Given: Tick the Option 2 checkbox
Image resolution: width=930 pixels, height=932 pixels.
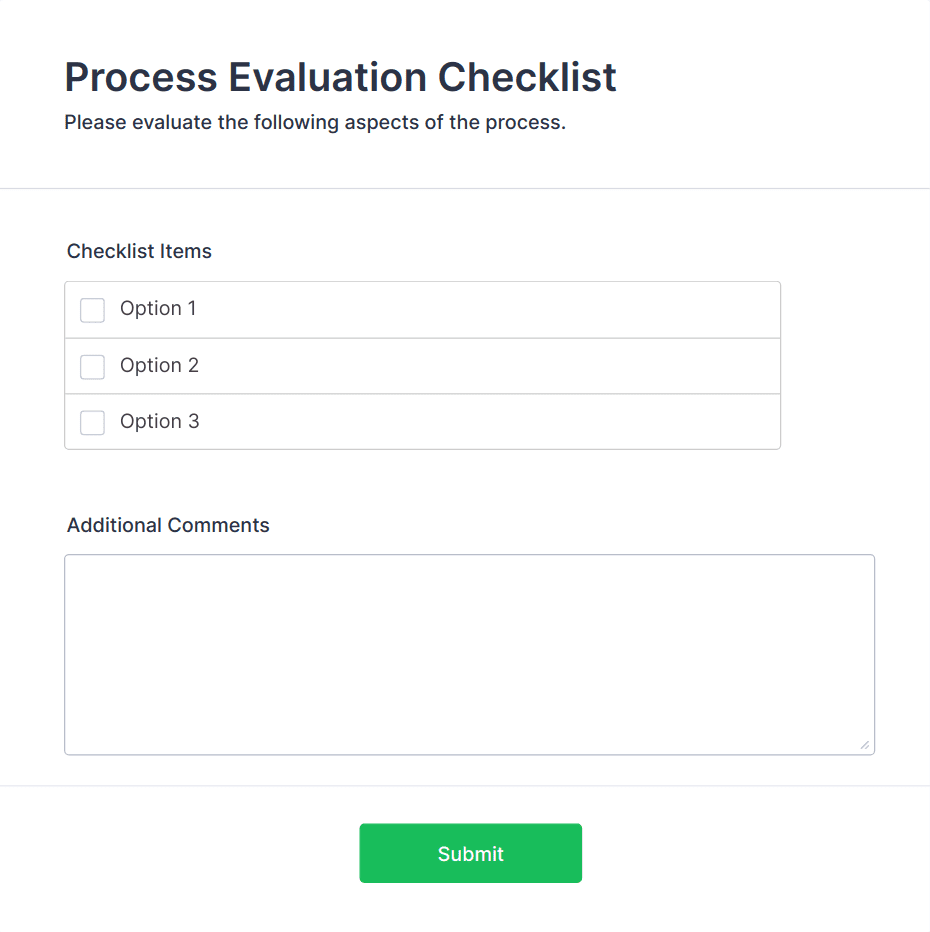Looking at the screenshot, I should tap(92, 367).
